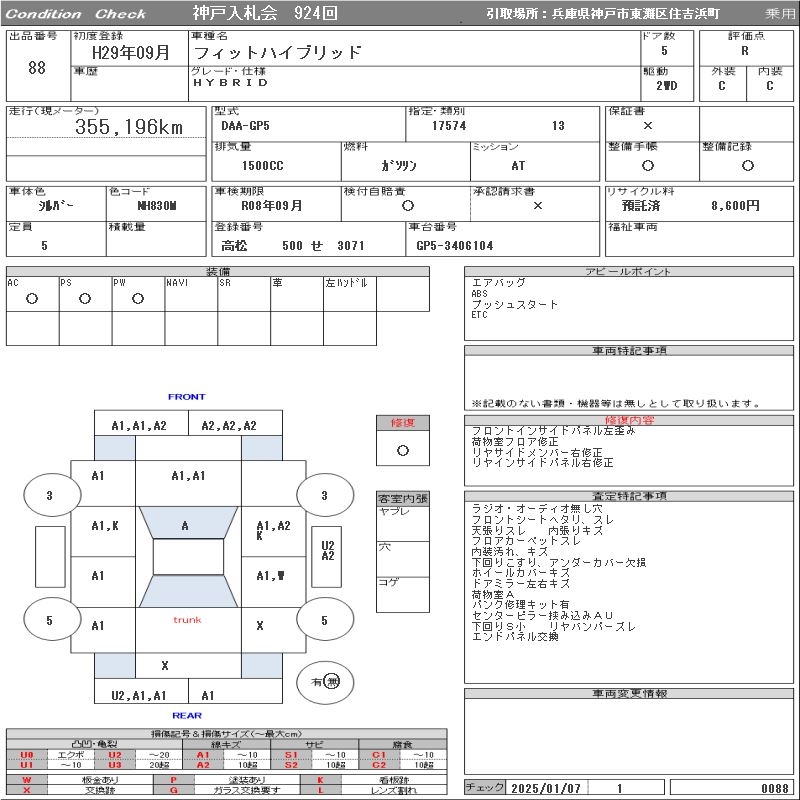Select the × mark under 保証書
Screen dimensions: 800x800
tap(647, 125)
